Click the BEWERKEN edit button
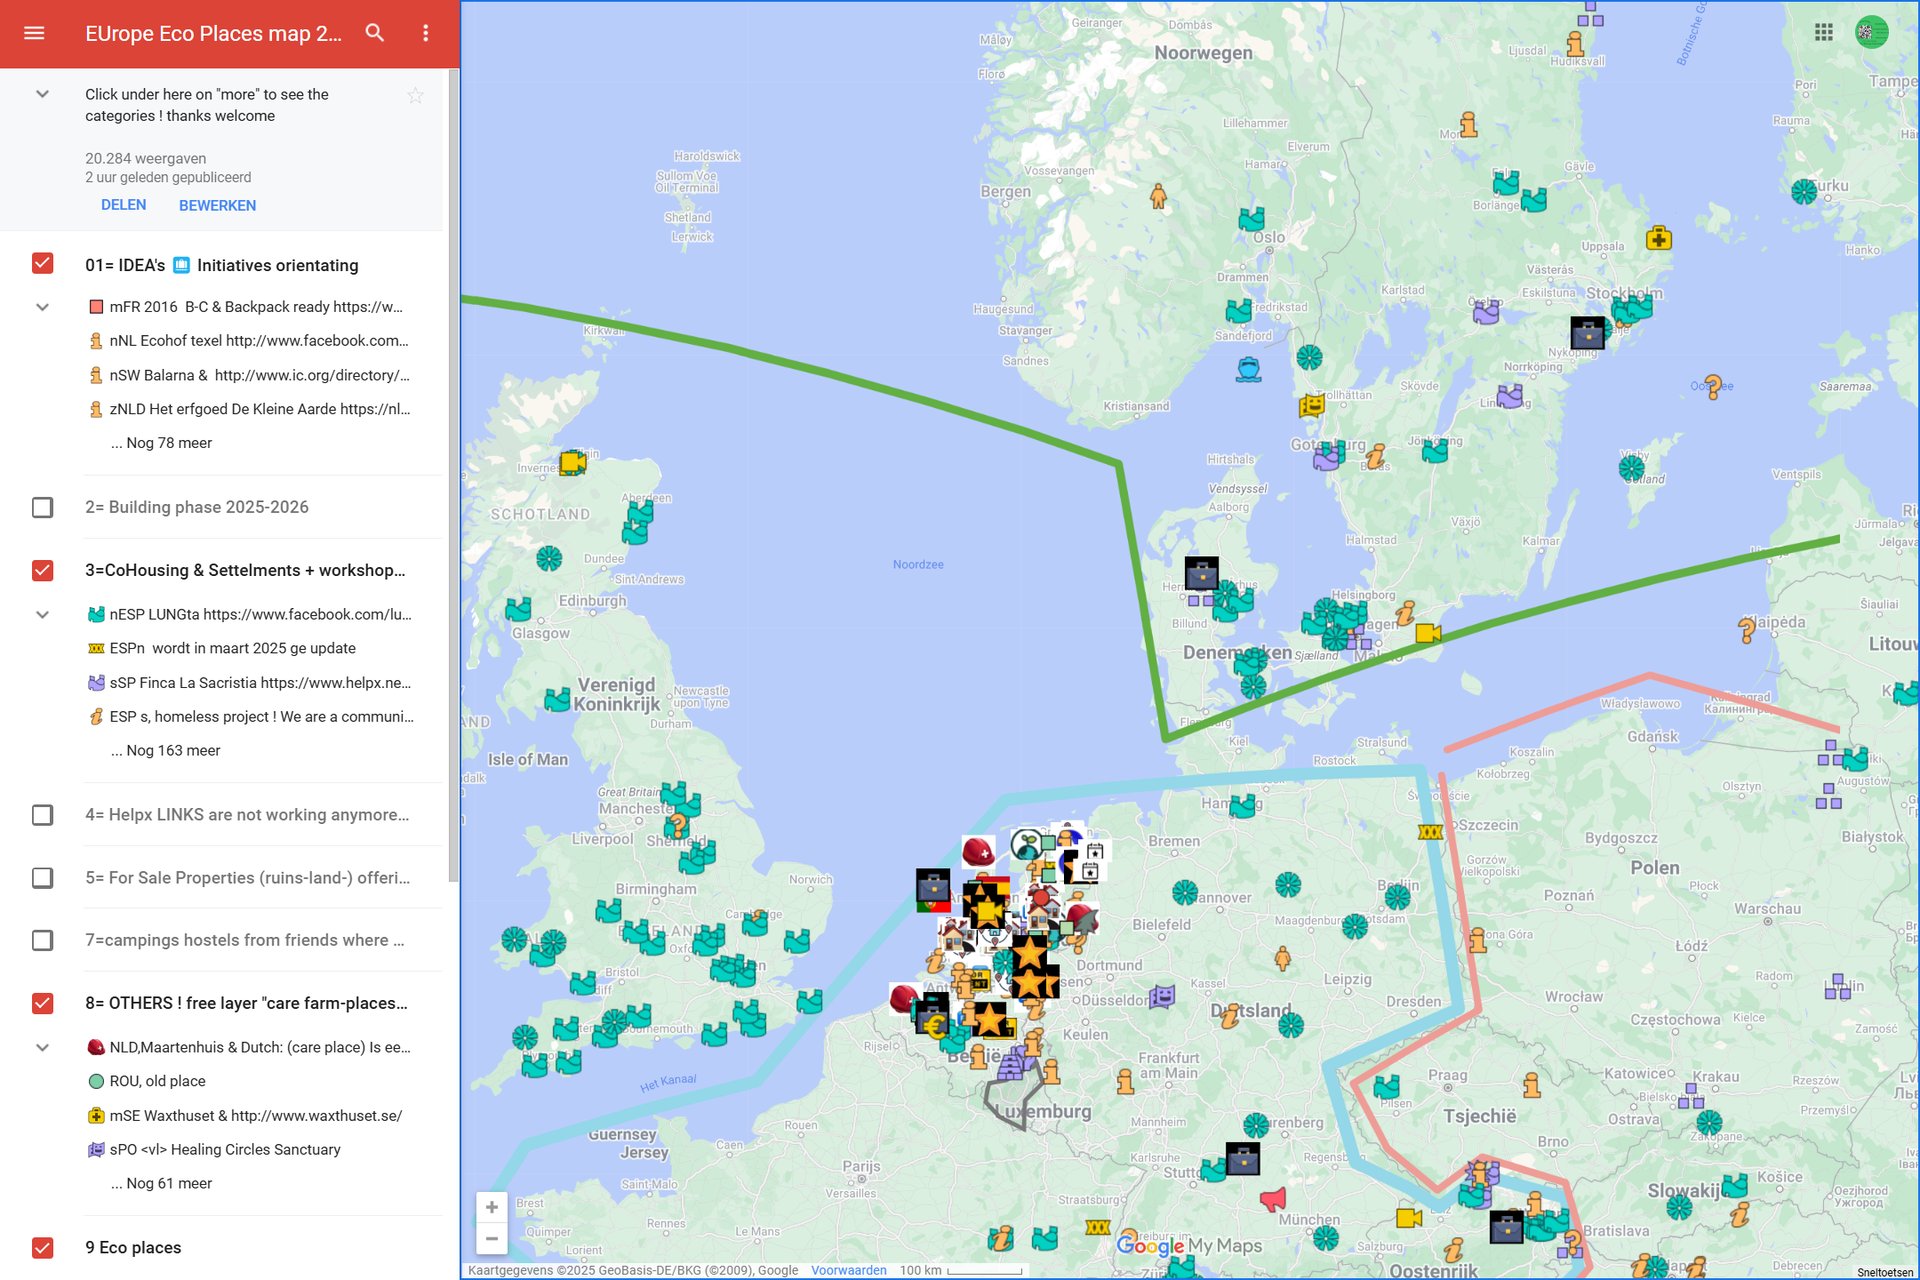The image size is (1920, 1280). (x=217, y=205)
